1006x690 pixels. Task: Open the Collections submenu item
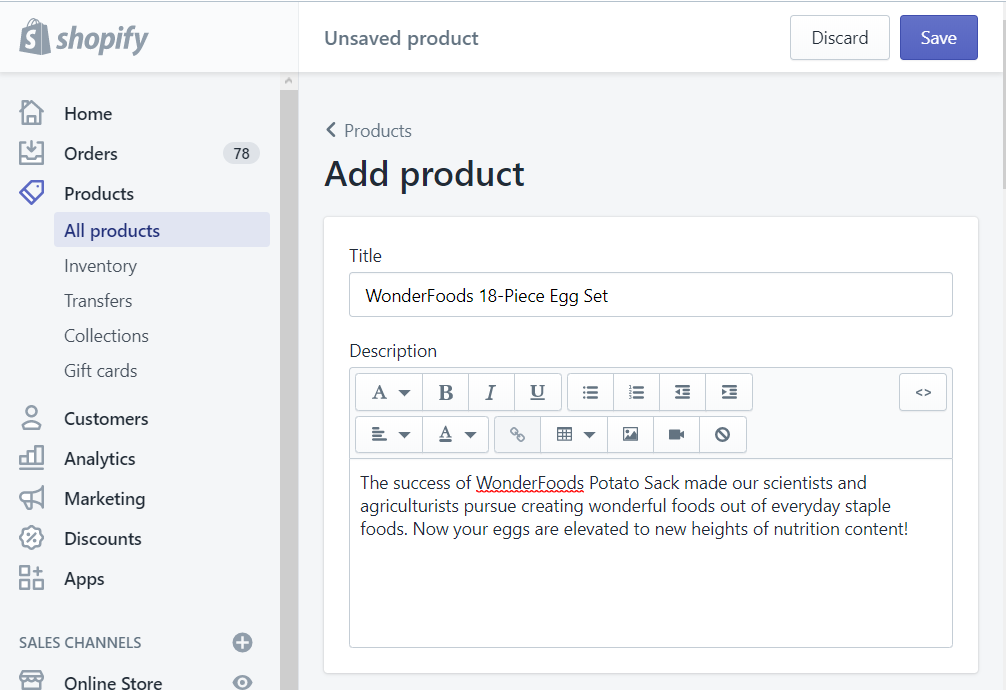pos(107,336)
